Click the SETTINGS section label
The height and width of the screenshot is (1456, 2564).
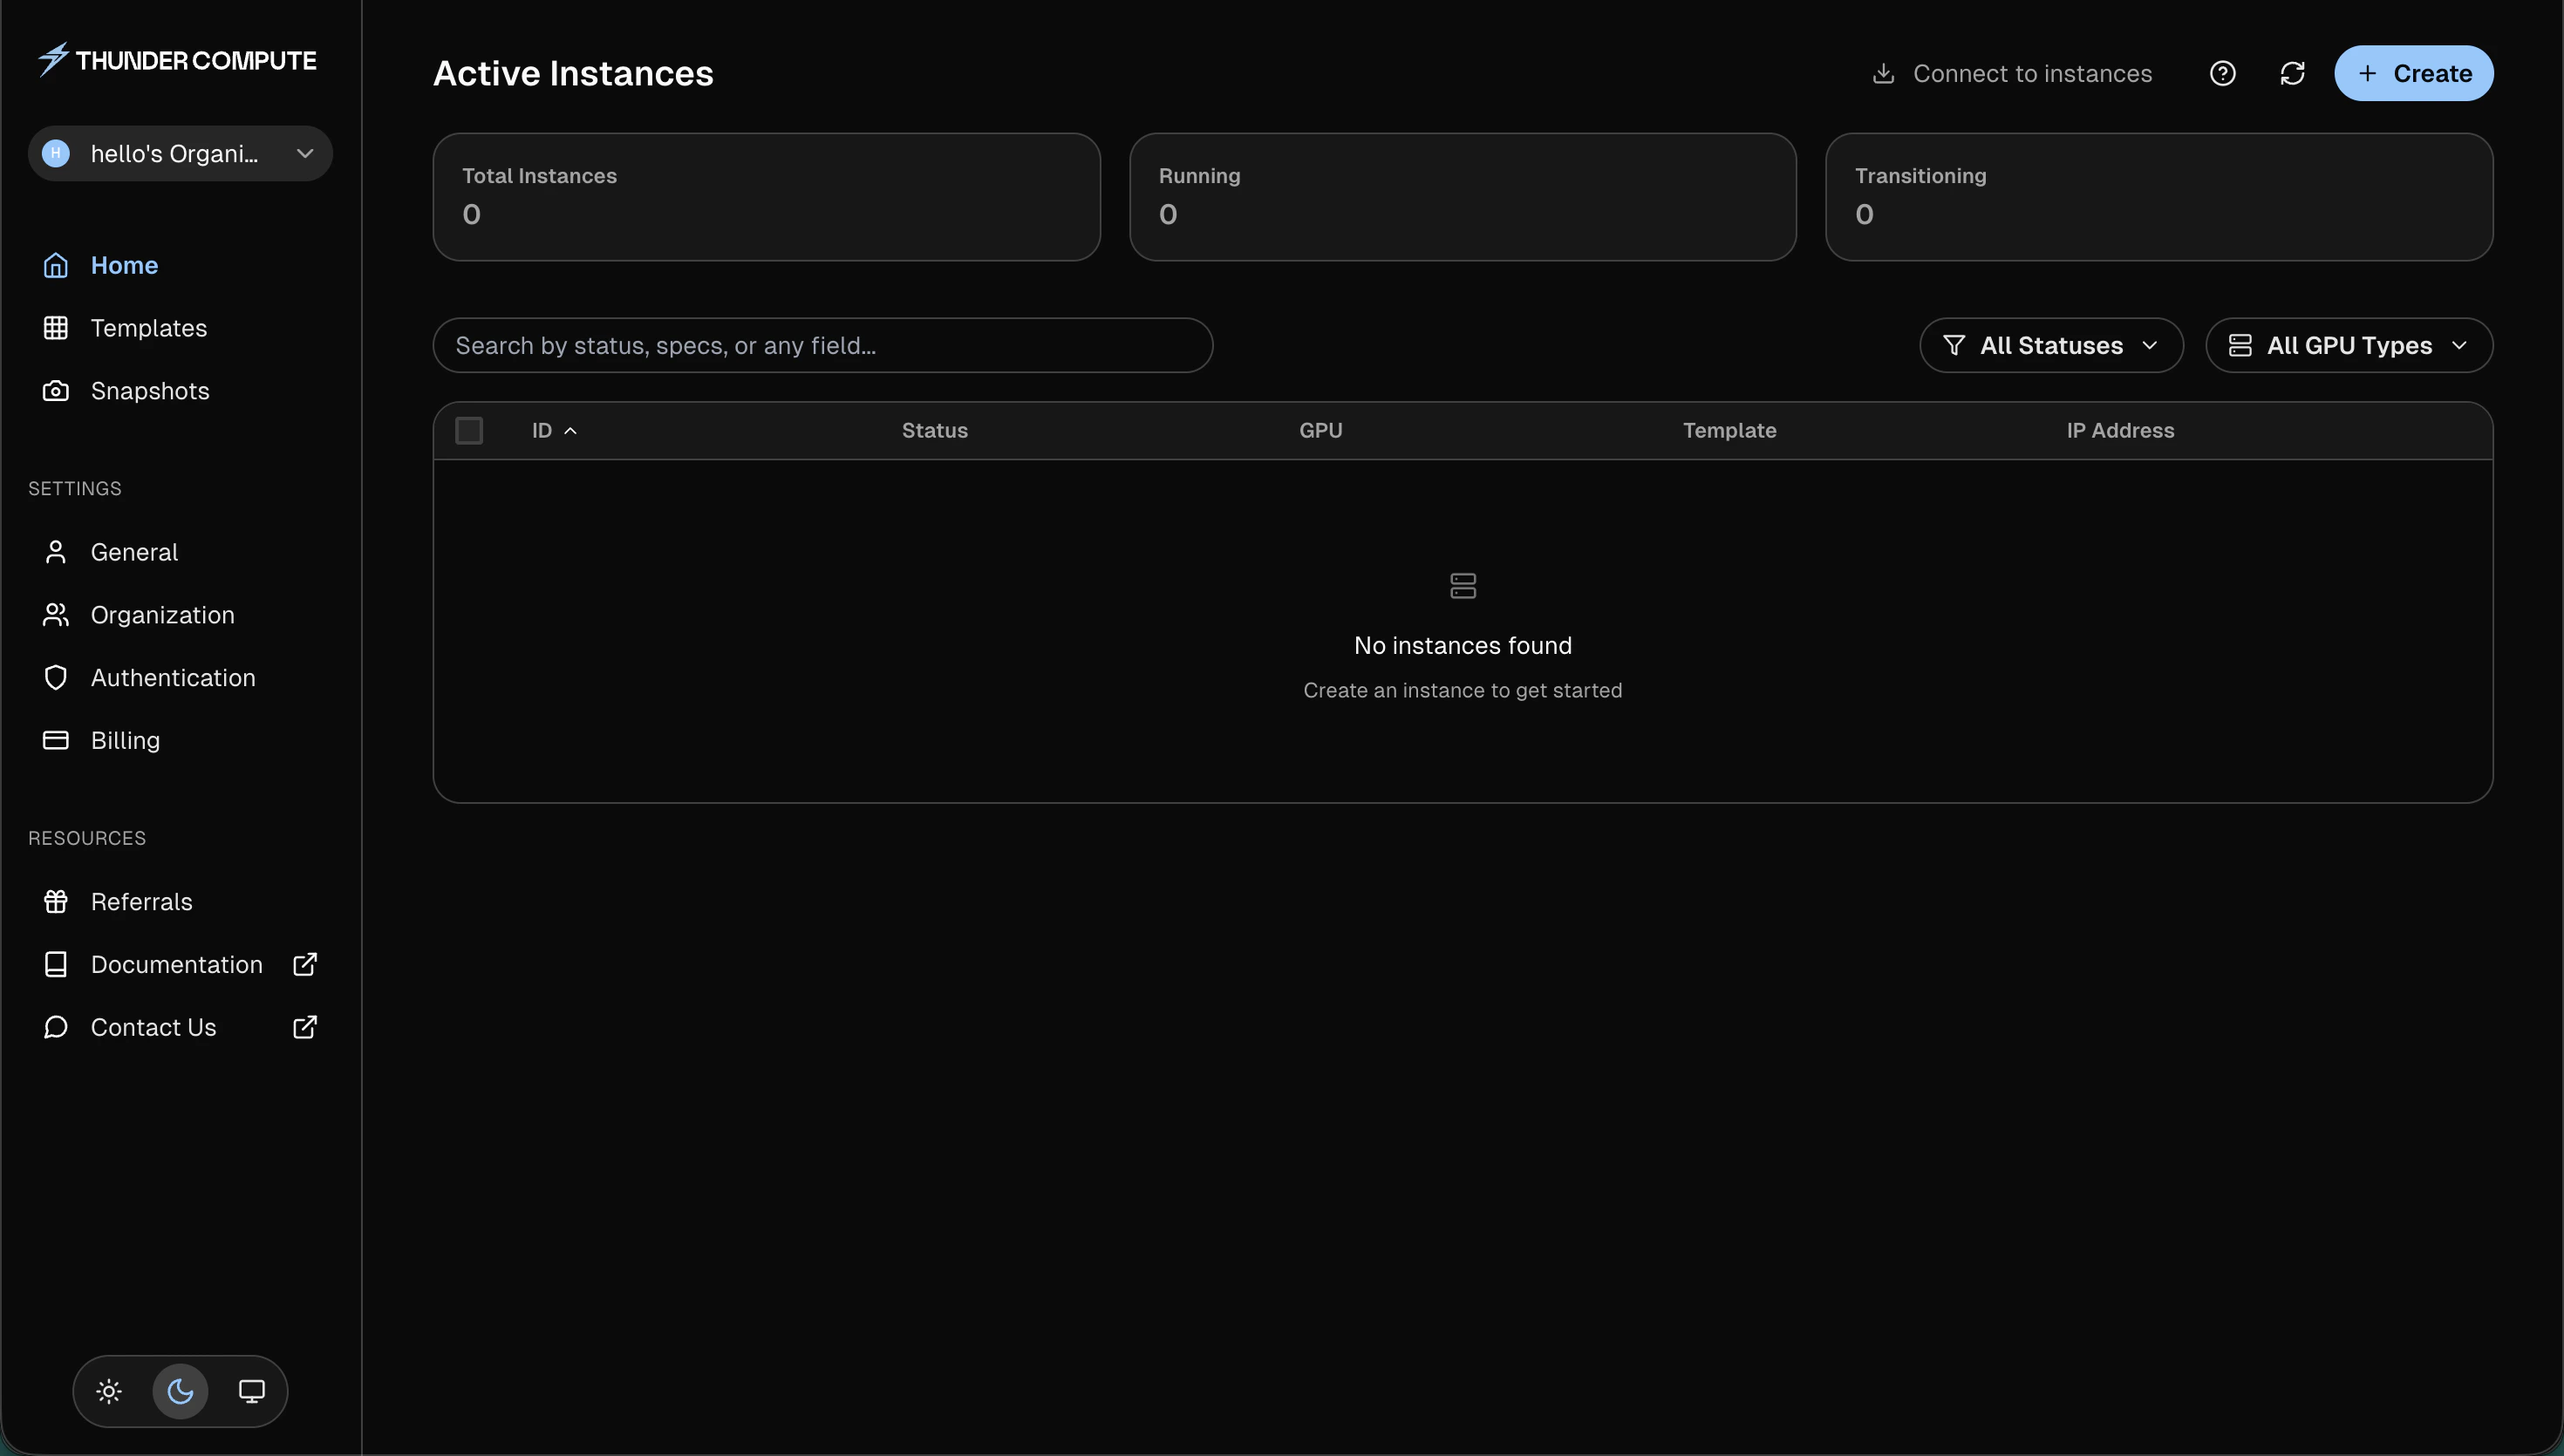(75, 488)
